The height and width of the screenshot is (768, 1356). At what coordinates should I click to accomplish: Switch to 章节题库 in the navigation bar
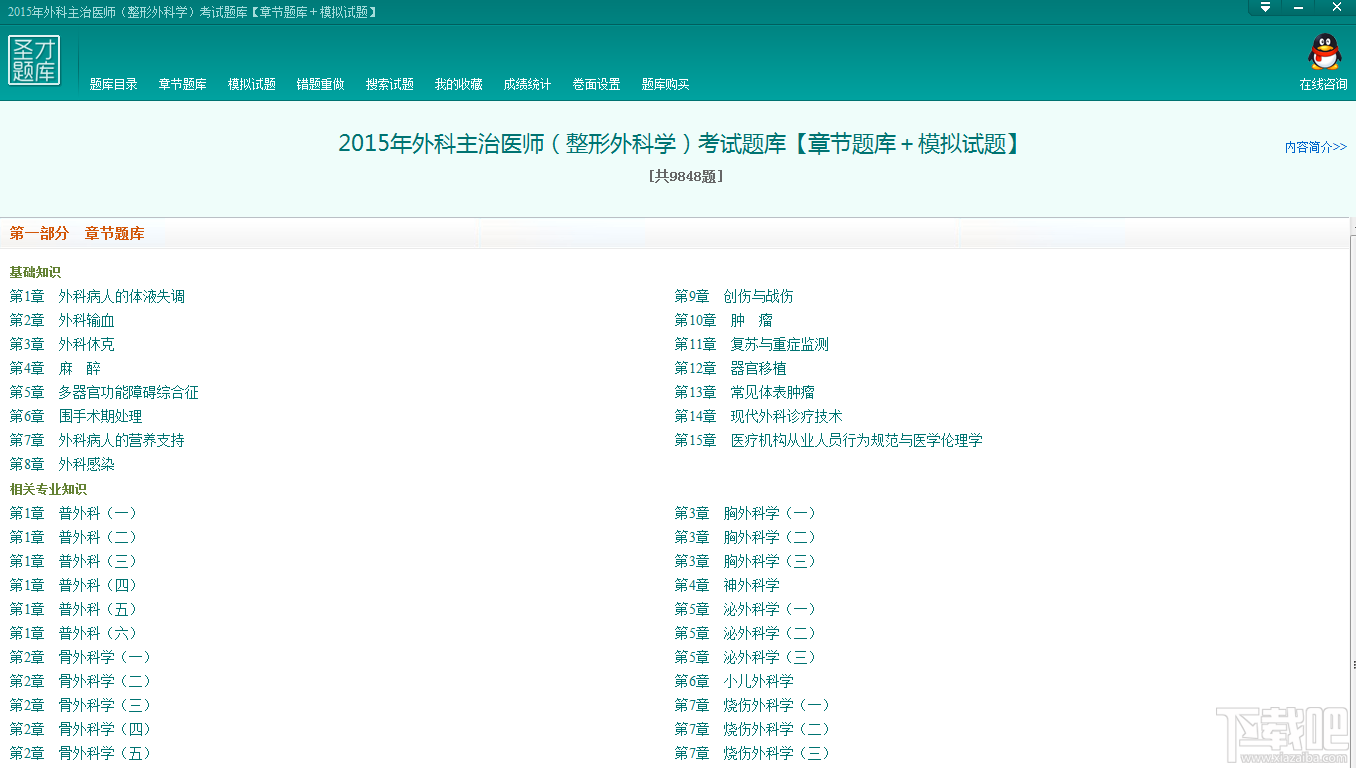pyautogui.click(x=183, y=85)
